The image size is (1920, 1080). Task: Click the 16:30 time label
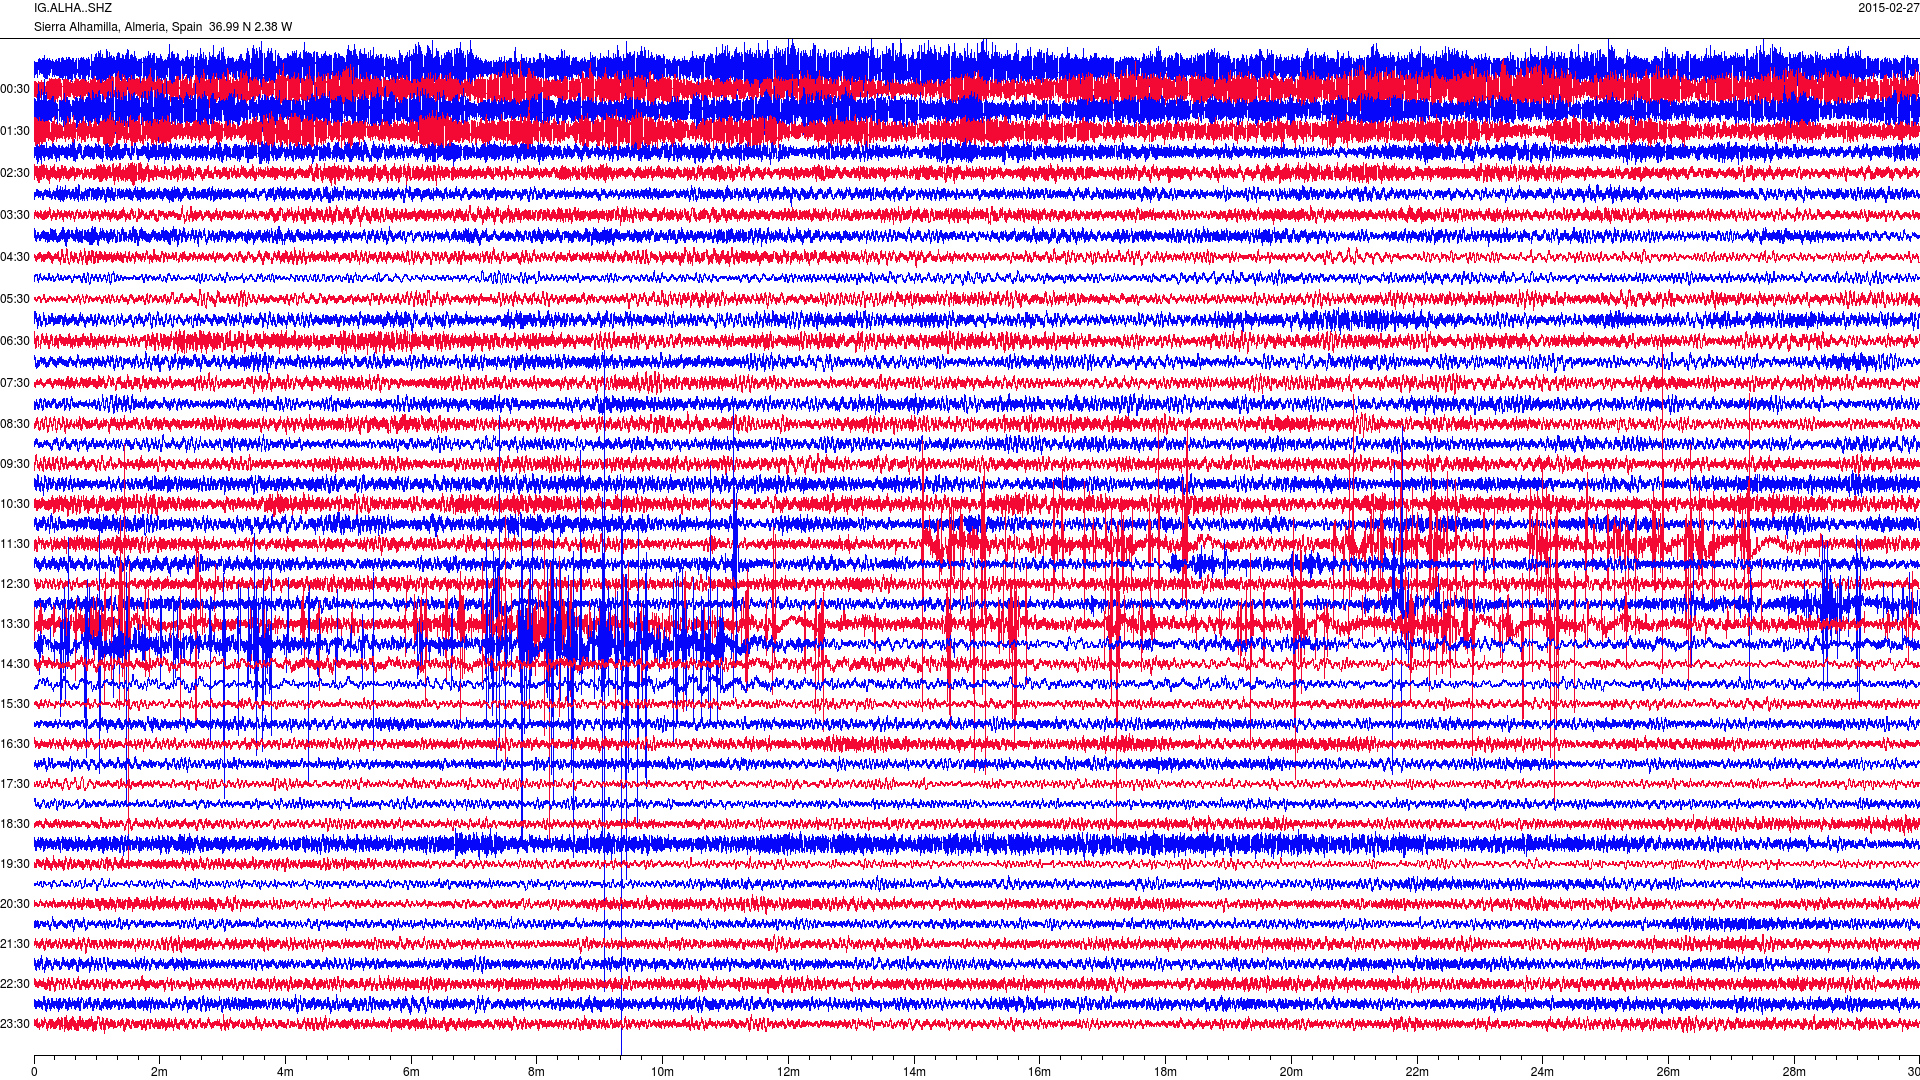15,744
